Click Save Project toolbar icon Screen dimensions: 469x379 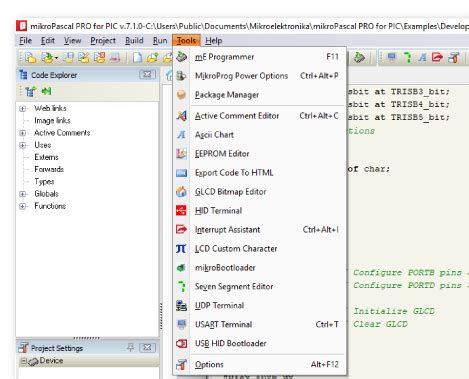click(x=69, y=58)
